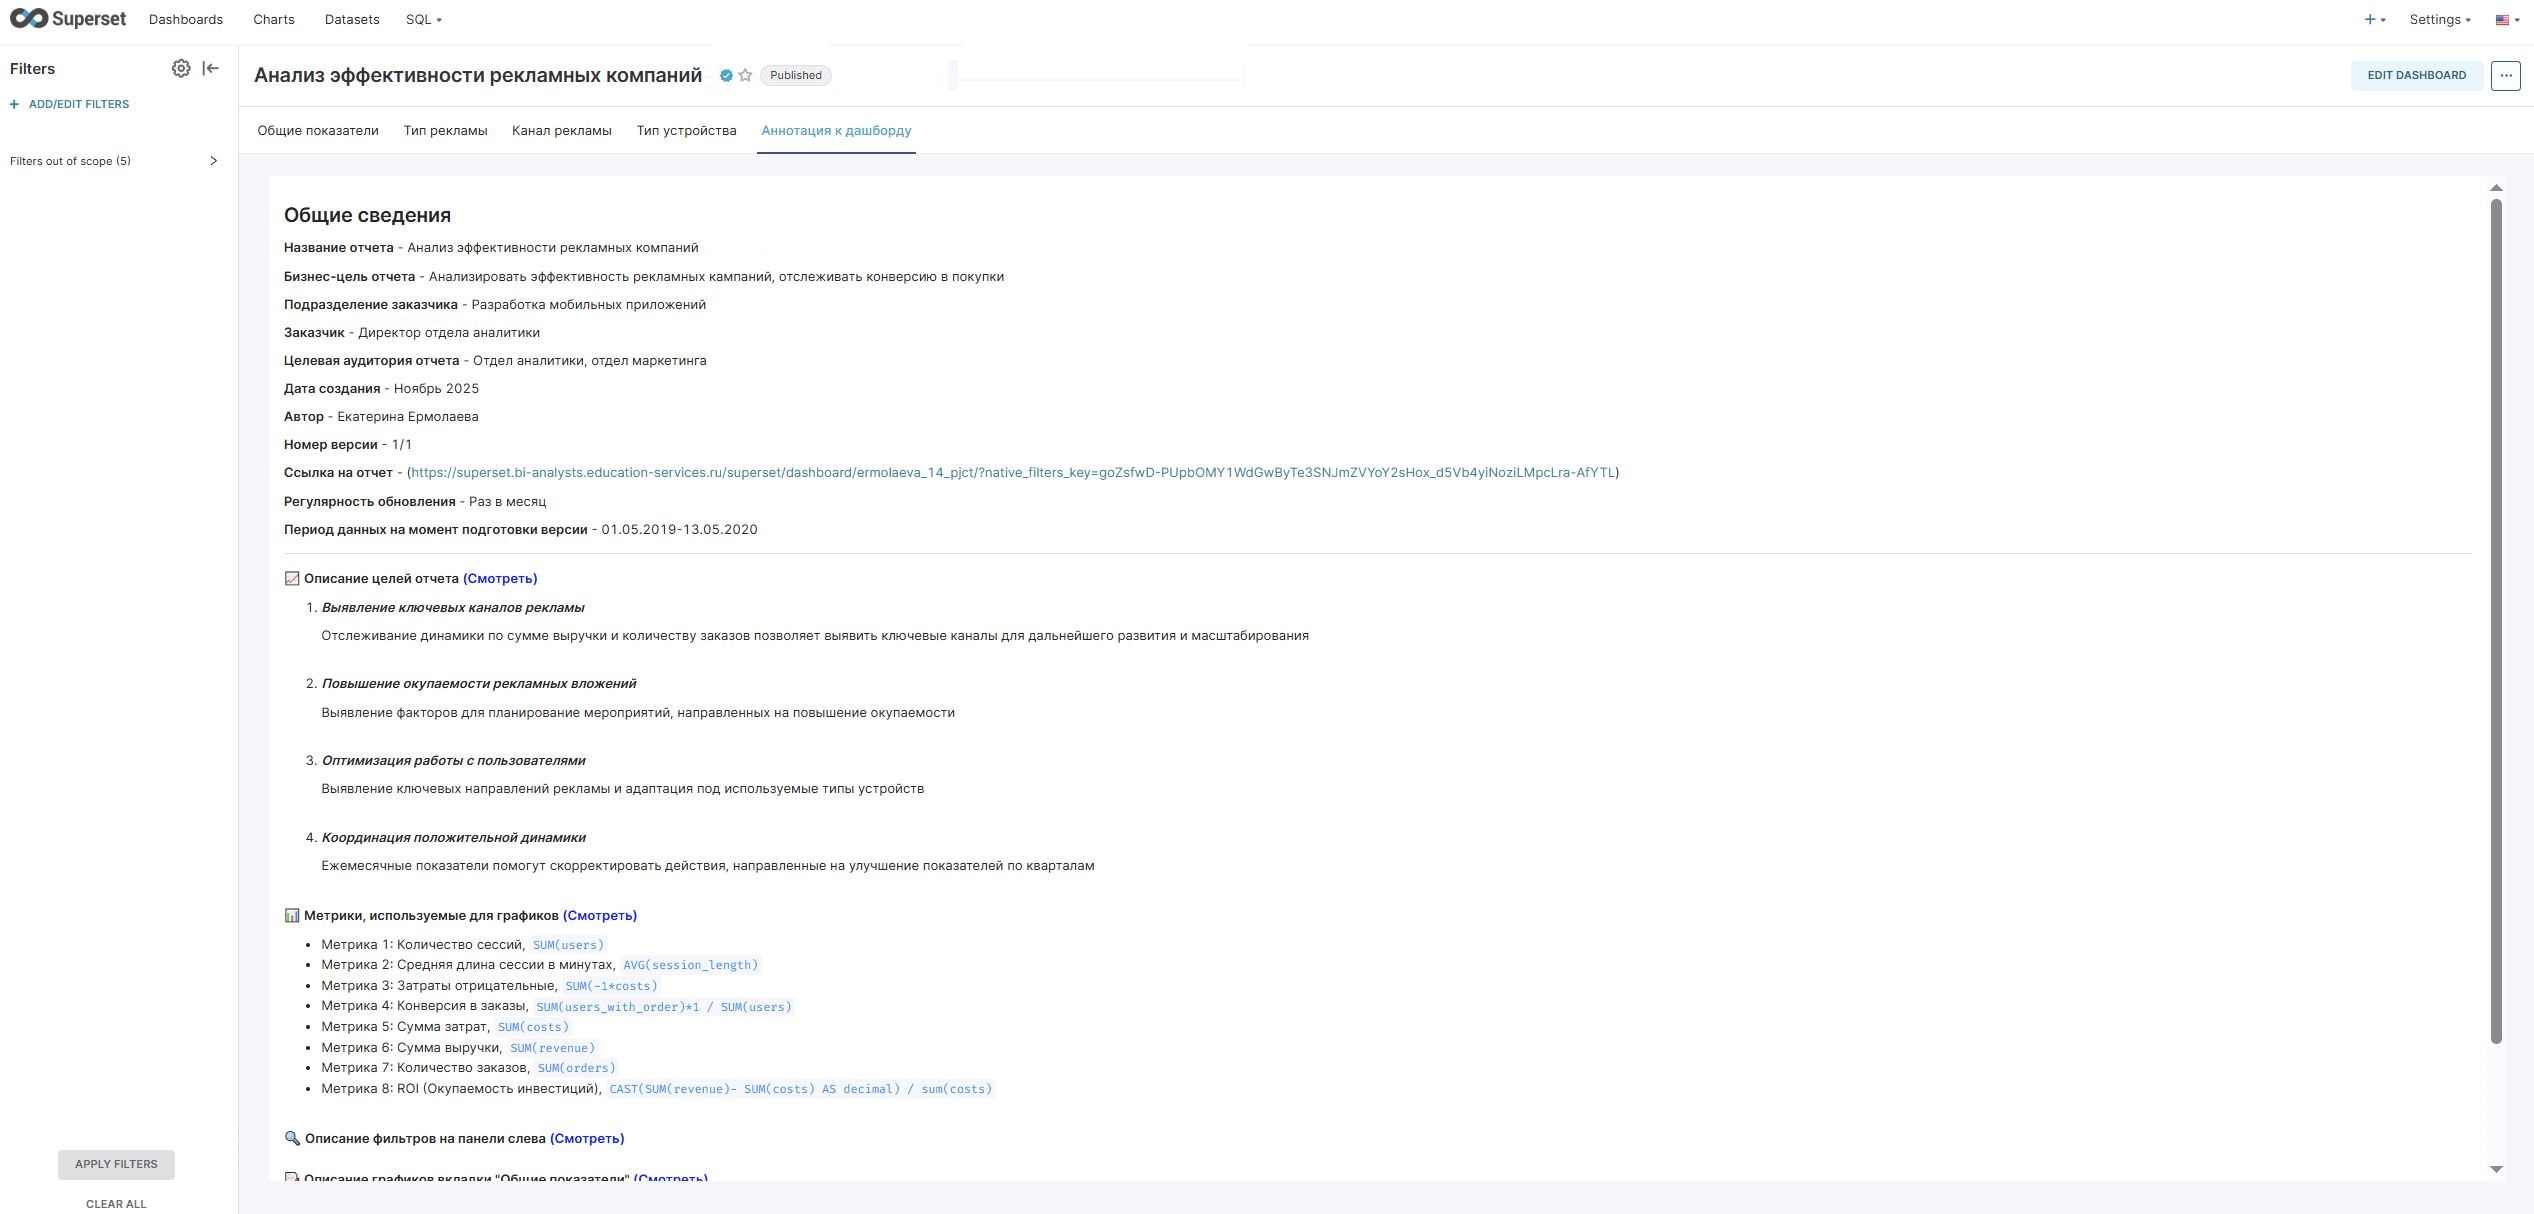Switch to the Тип рекламы tab

[x=445, y=131]
